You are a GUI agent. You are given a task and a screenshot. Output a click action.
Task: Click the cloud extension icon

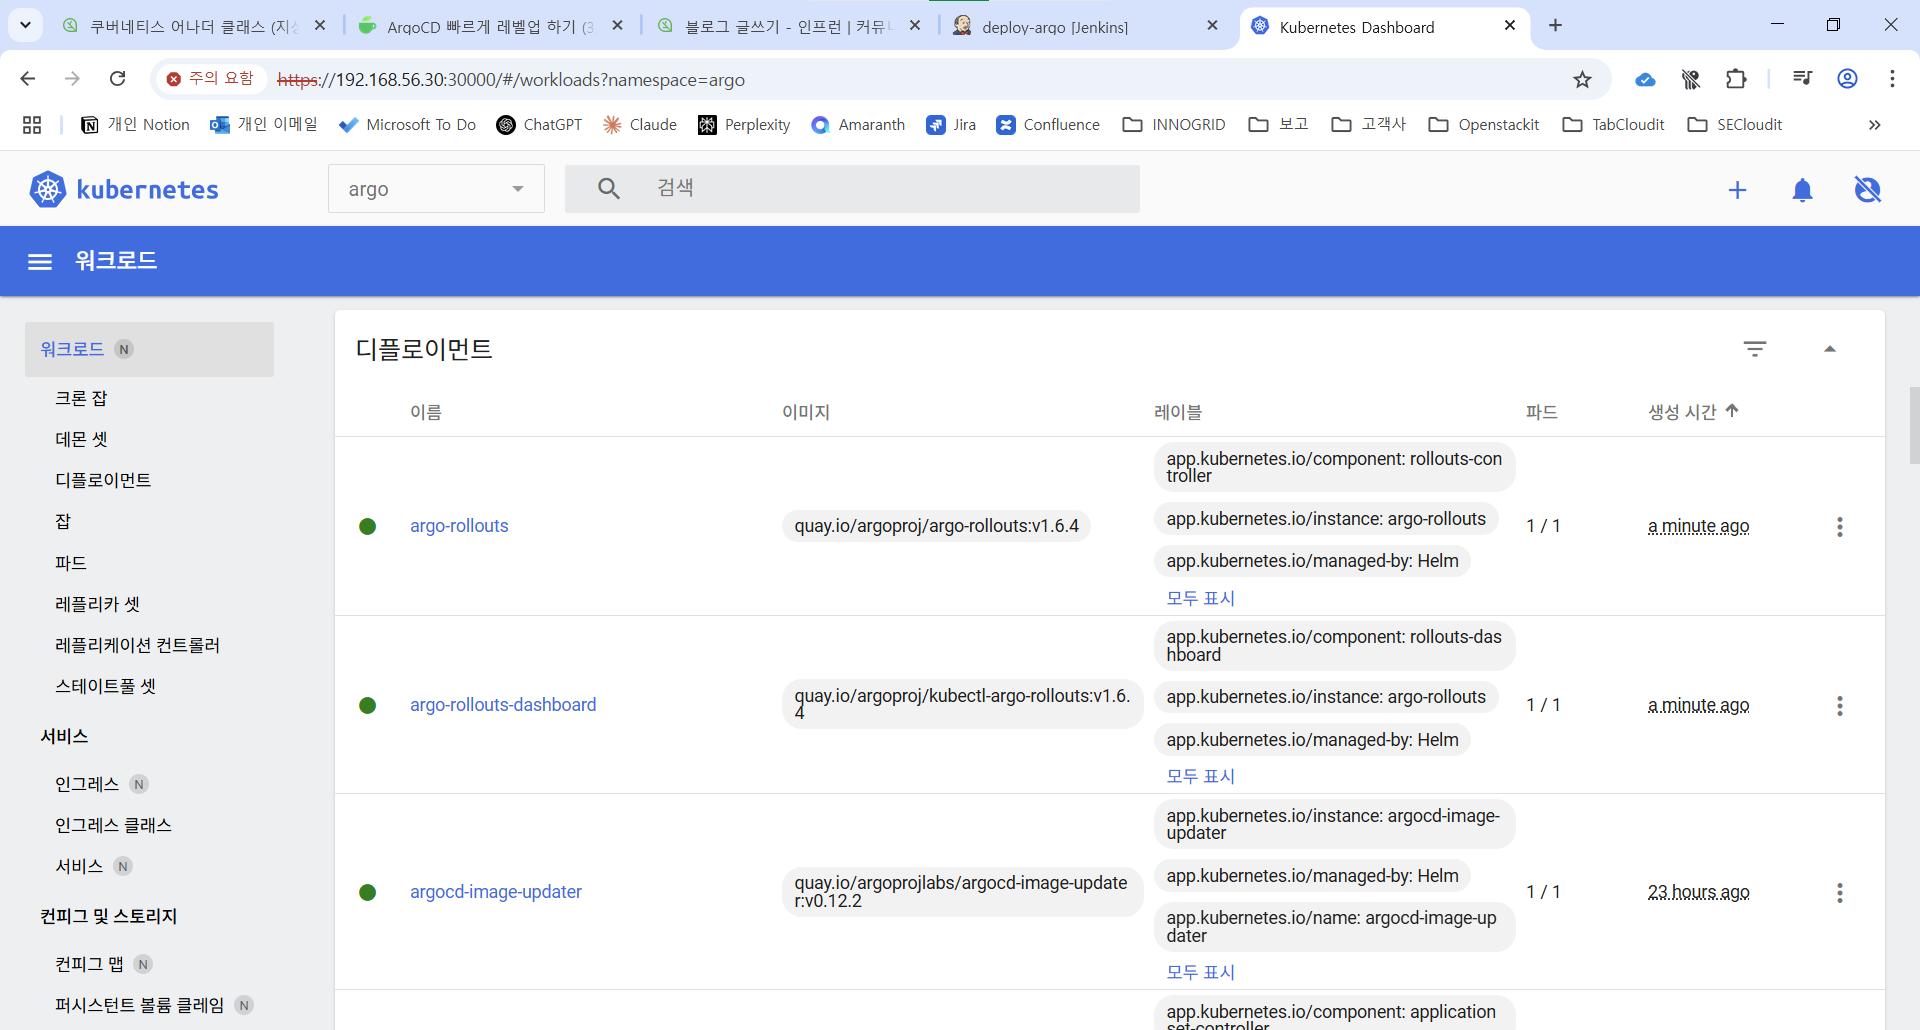pyautogui.click(x=1645, y=79)
